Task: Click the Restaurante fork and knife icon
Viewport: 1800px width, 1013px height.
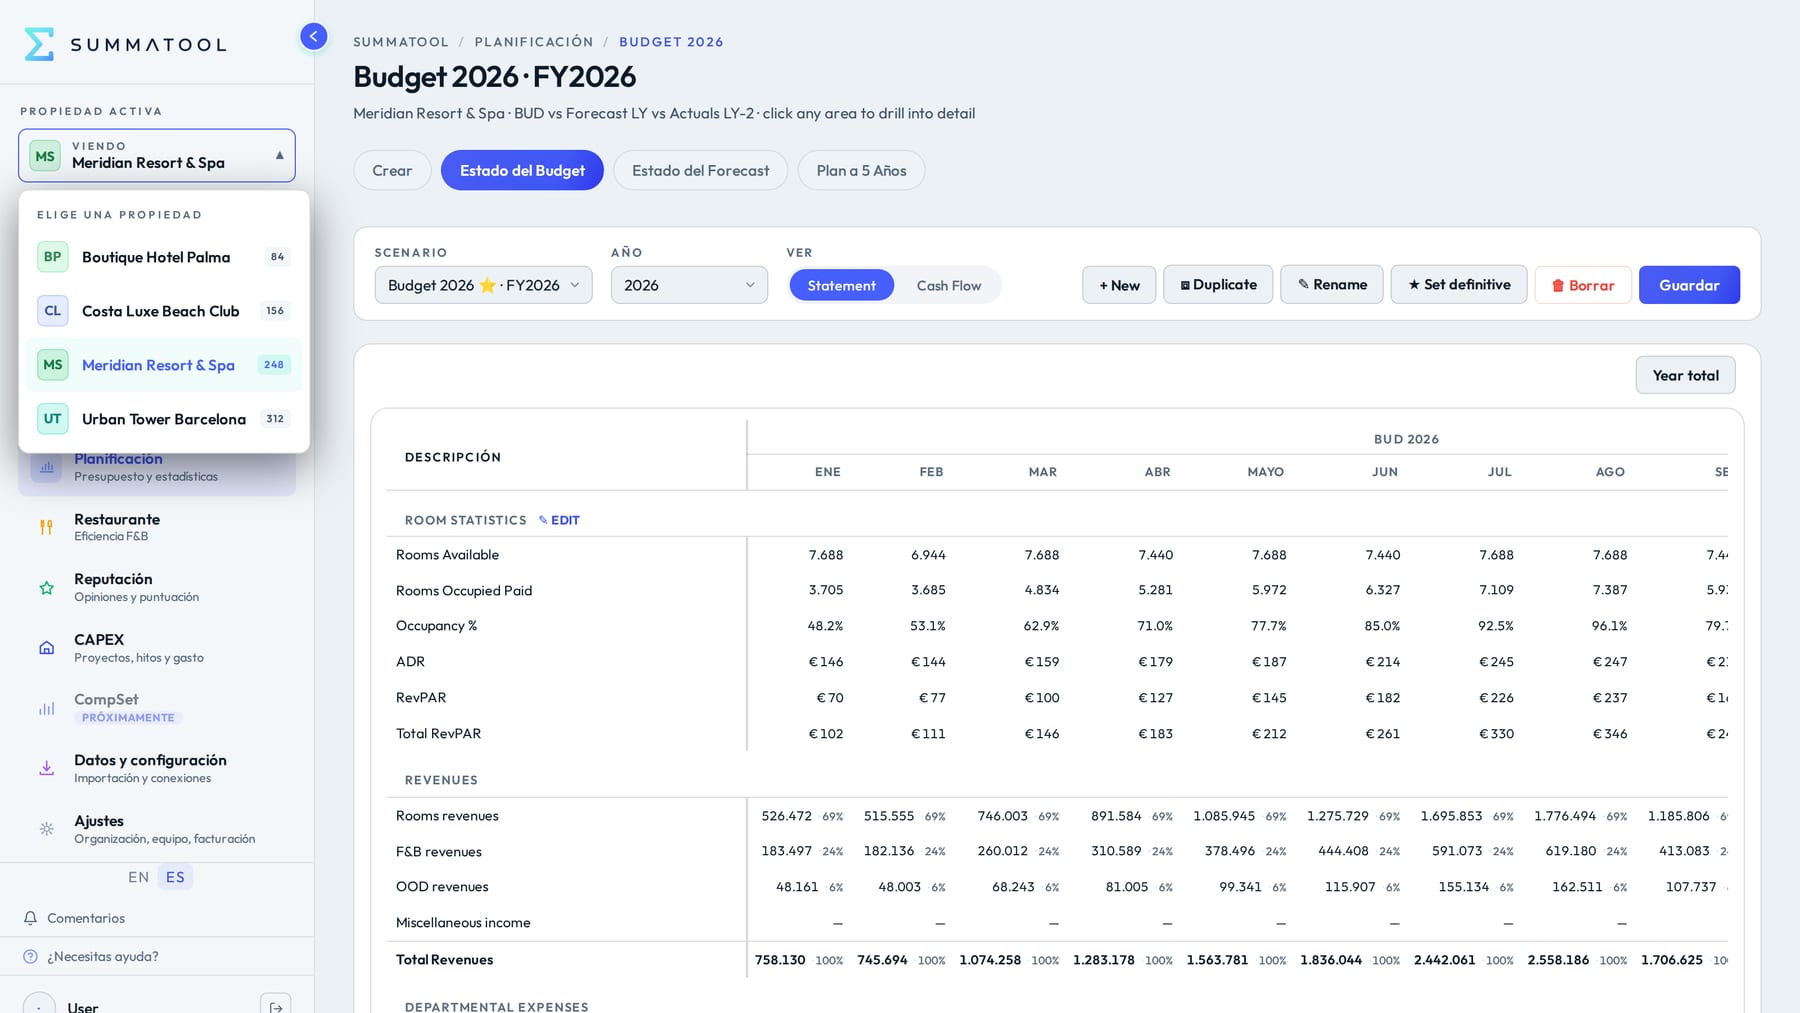Action: coord(46,527)
